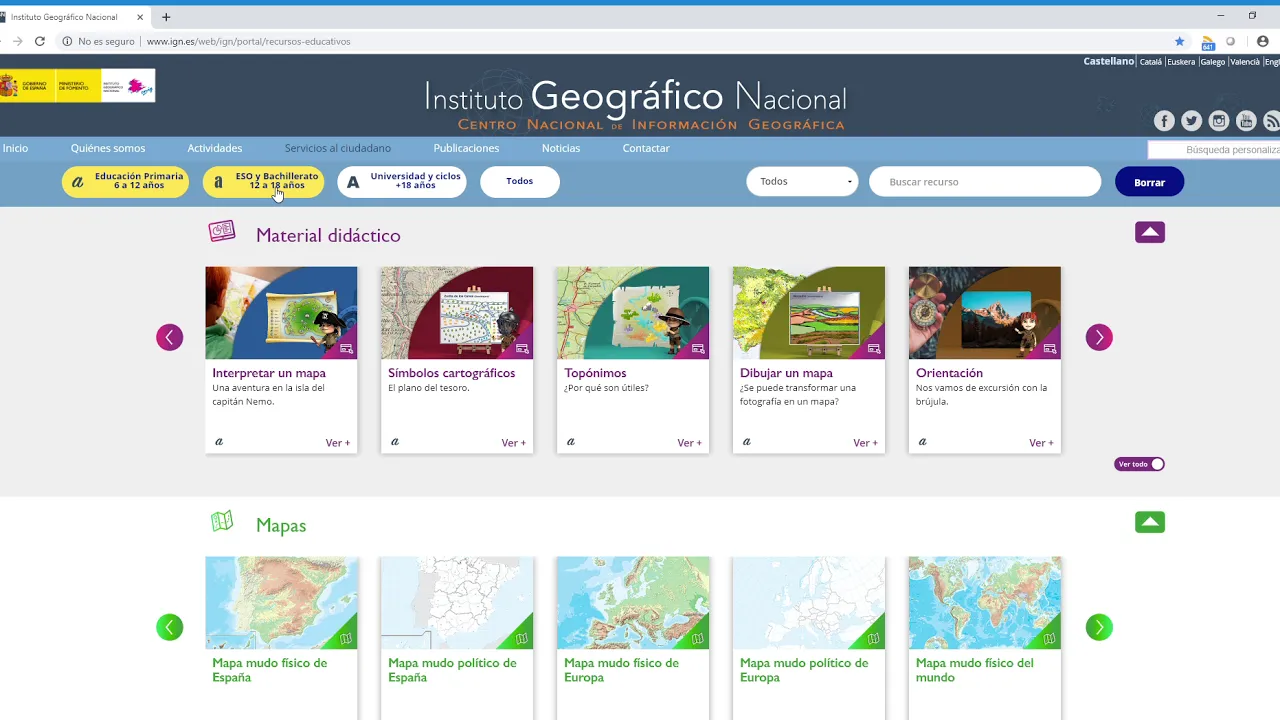Switch language to Català

point(1151,62)
